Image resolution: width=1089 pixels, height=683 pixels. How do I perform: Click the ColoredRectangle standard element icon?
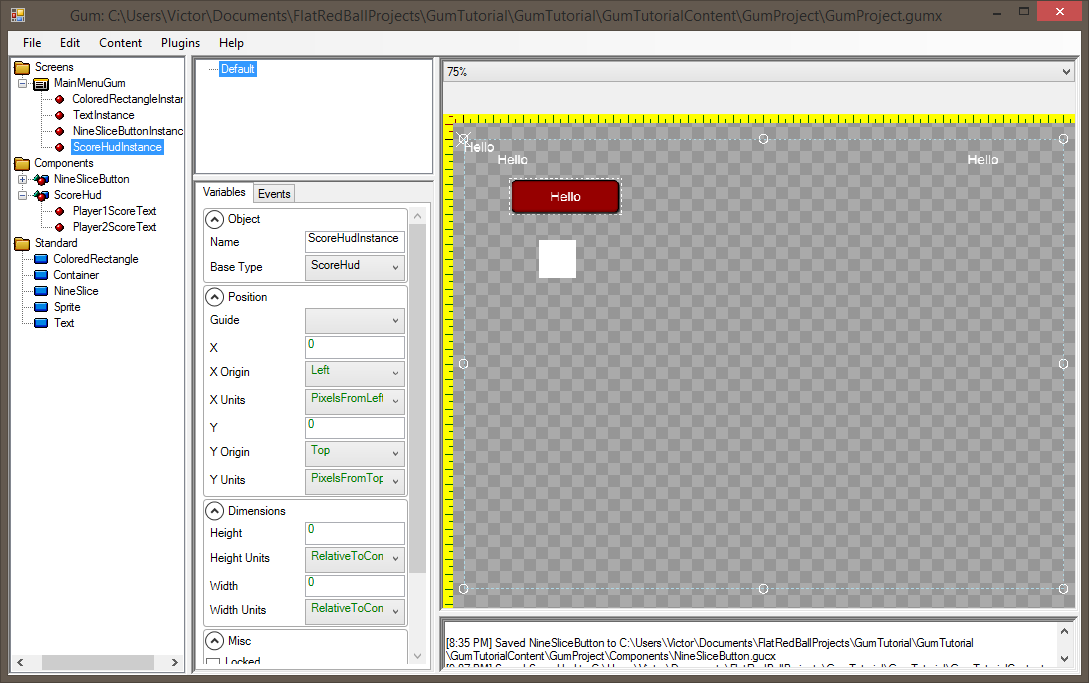point(41,259)
